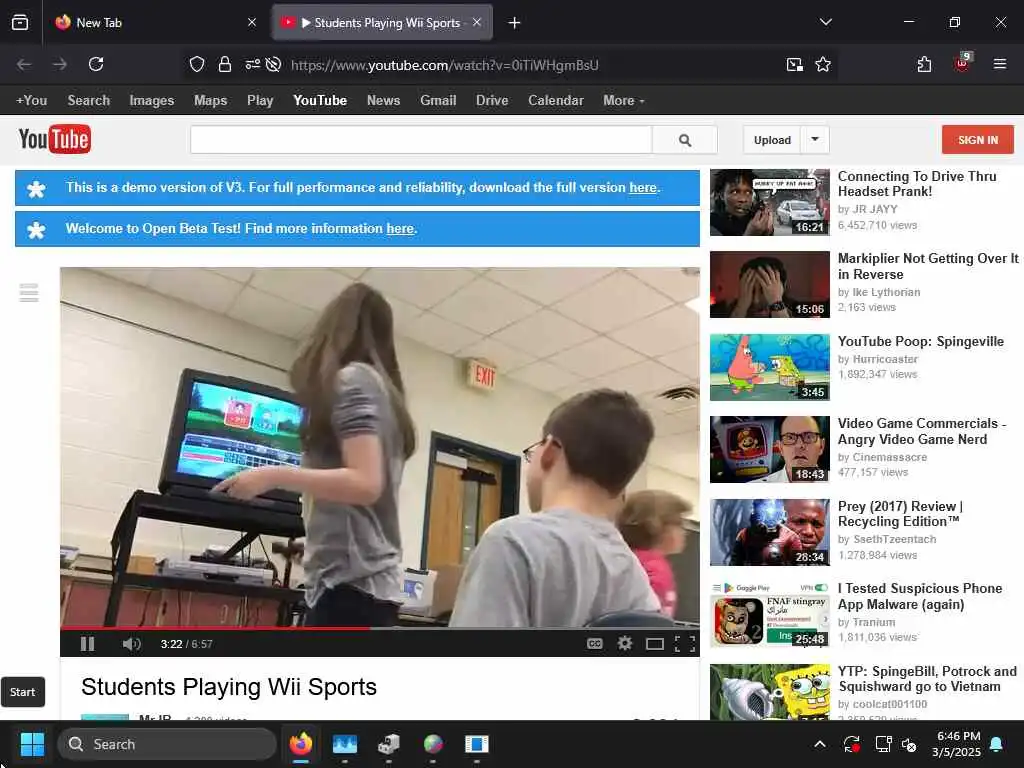Image resolution: width=1024 pixels, height=768 pixels.
Task: Click the Firefox taskbar icon
Action: (301, 744)
